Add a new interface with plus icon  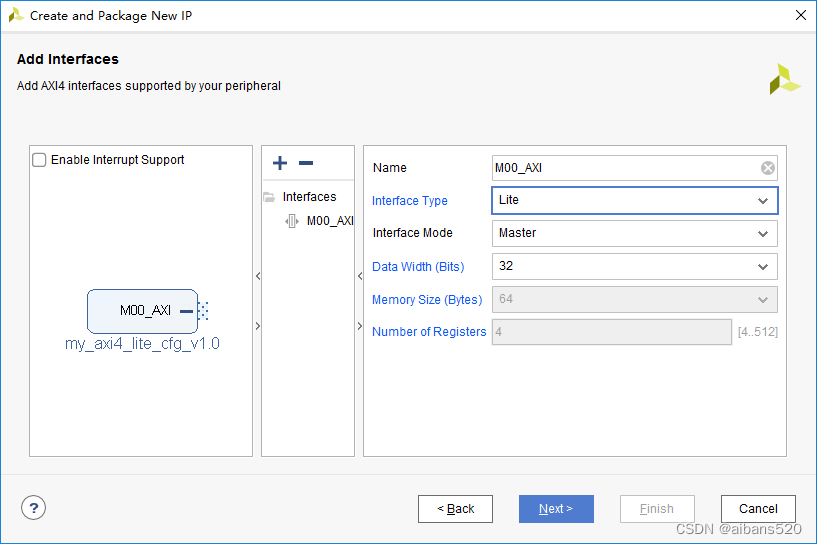[x=280, y=163]
